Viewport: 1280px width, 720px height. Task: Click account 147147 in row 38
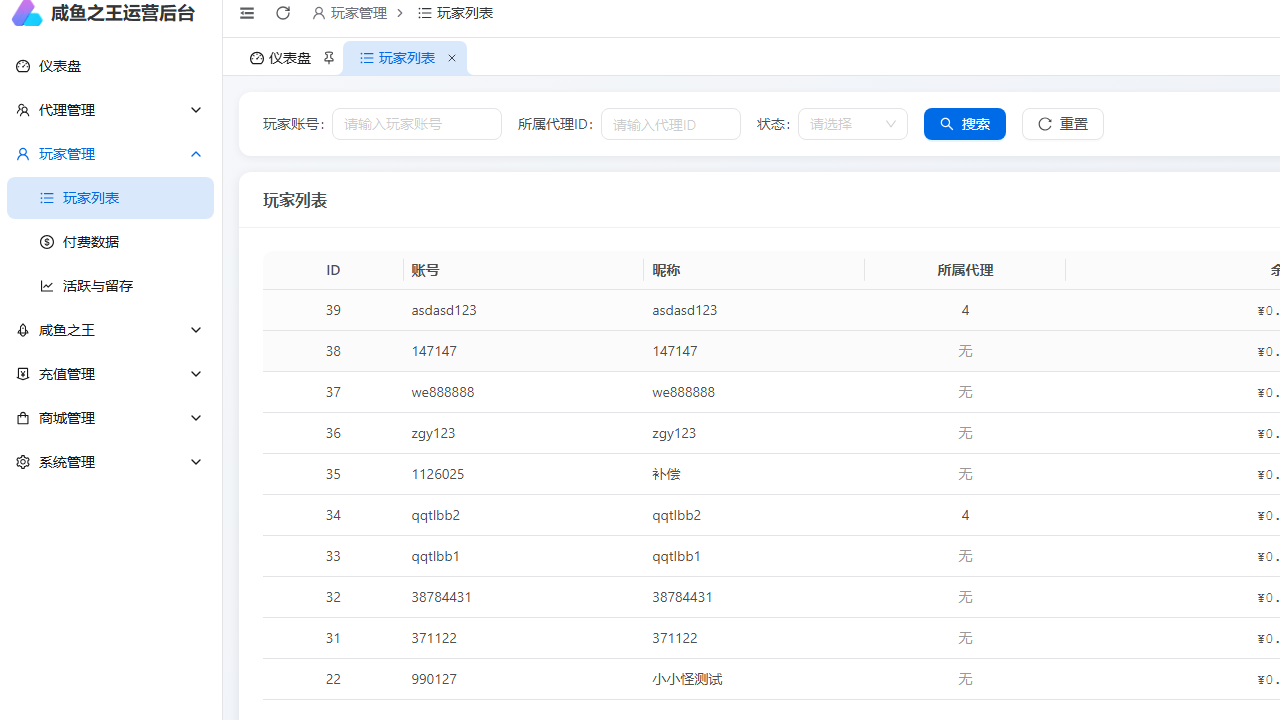coord(434,351)
